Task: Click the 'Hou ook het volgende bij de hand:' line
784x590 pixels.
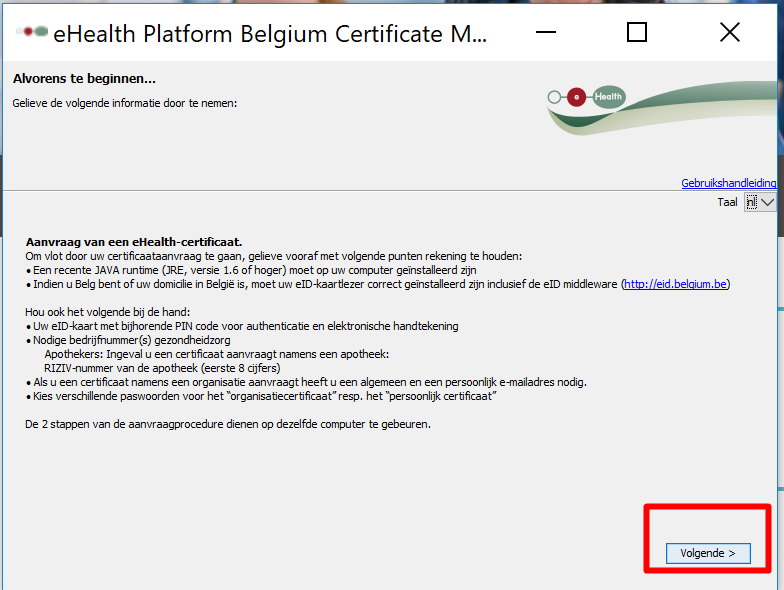Action: click(108, 312)
